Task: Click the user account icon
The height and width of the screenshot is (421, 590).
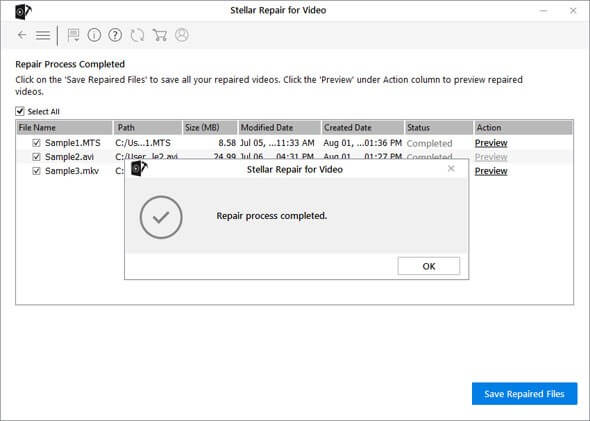Action: tap(182, 35)
